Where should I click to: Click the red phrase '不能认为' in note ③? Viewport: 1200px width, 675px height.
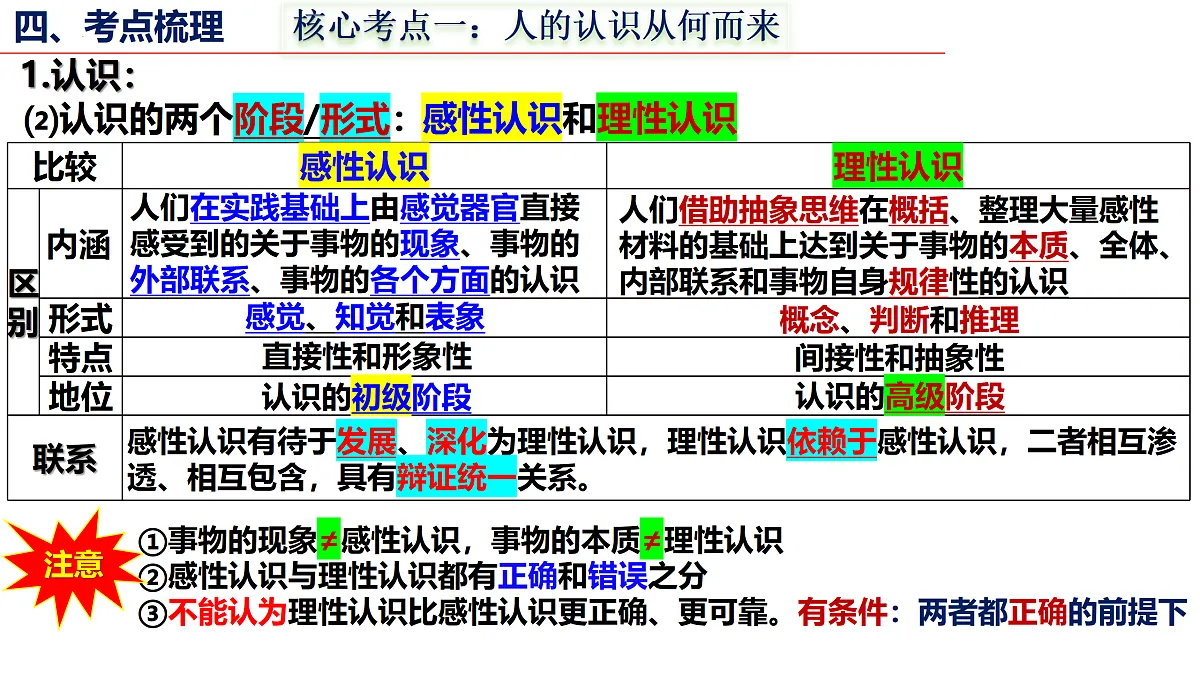coord(227,613)
